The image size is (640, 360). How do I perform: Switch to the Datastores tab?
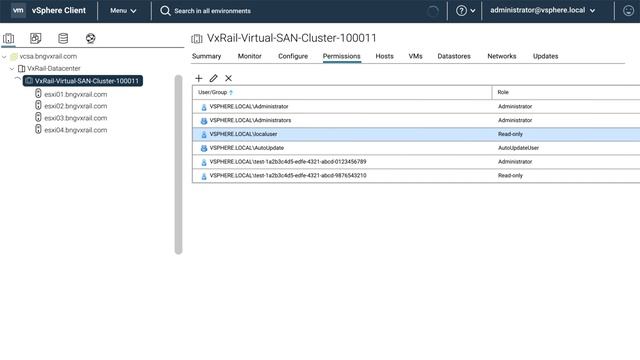(x=454, y=56)
